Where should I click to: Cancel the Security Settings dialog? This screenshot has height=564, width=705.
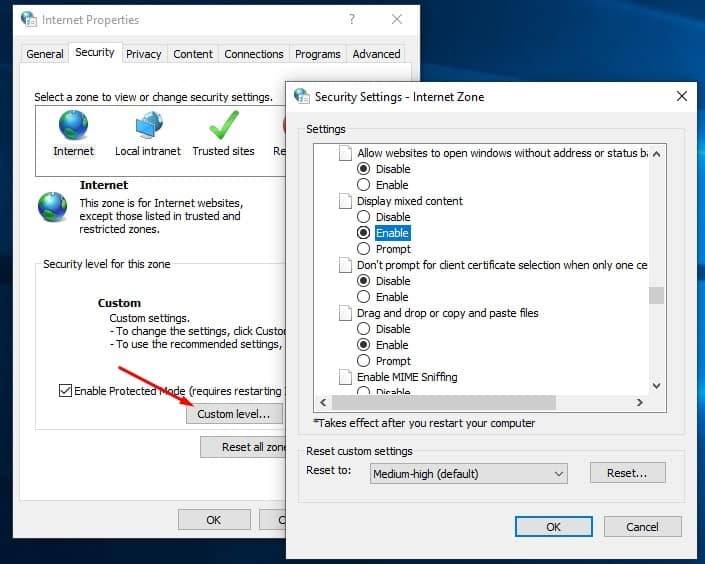pos(643,527)
